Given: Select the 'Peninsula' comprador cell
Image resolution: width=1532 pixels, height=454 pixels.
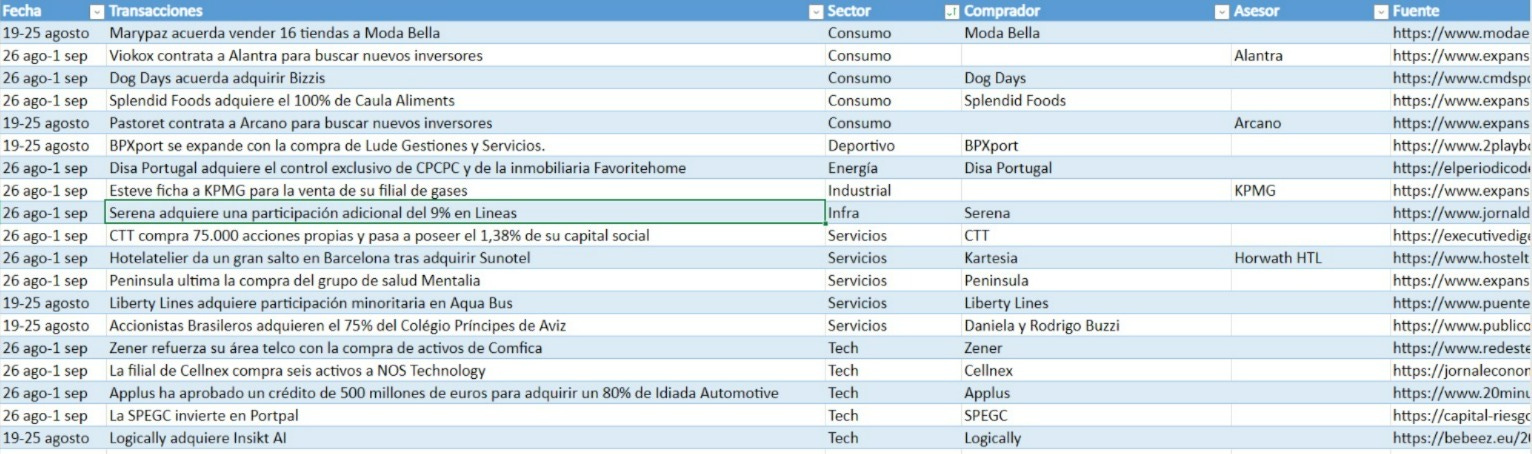Looking at the screenshot, I should pos(1096,281).
